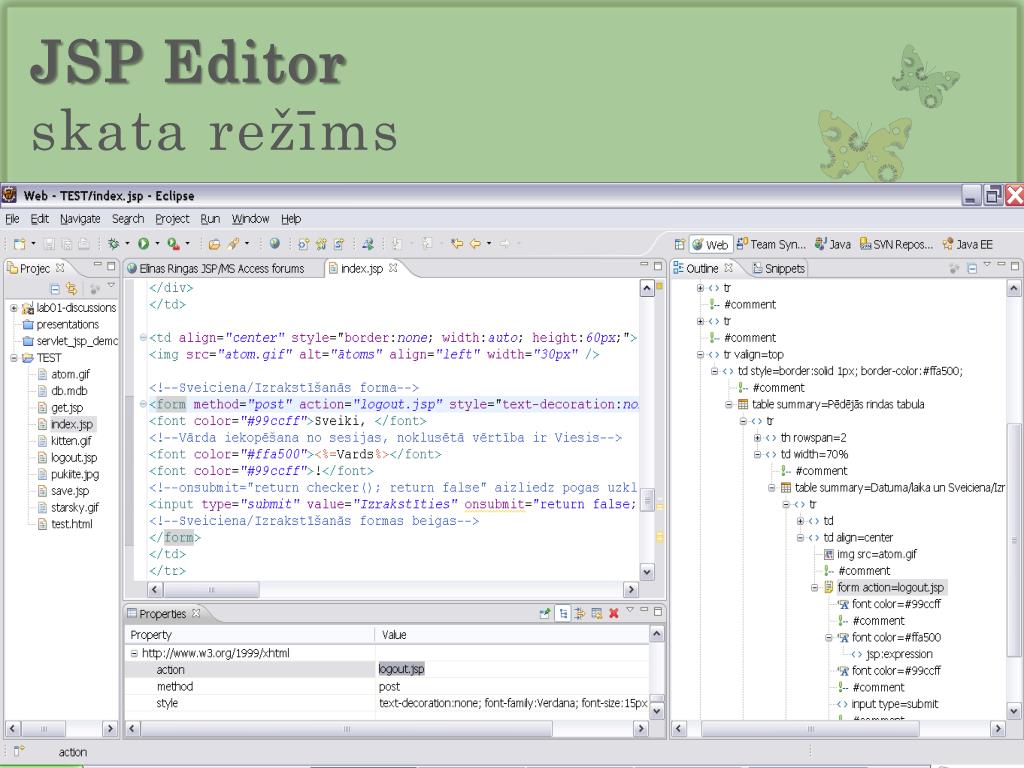Open the Project menu
This screenshot has height=768, width=1024.
[172, 219]
